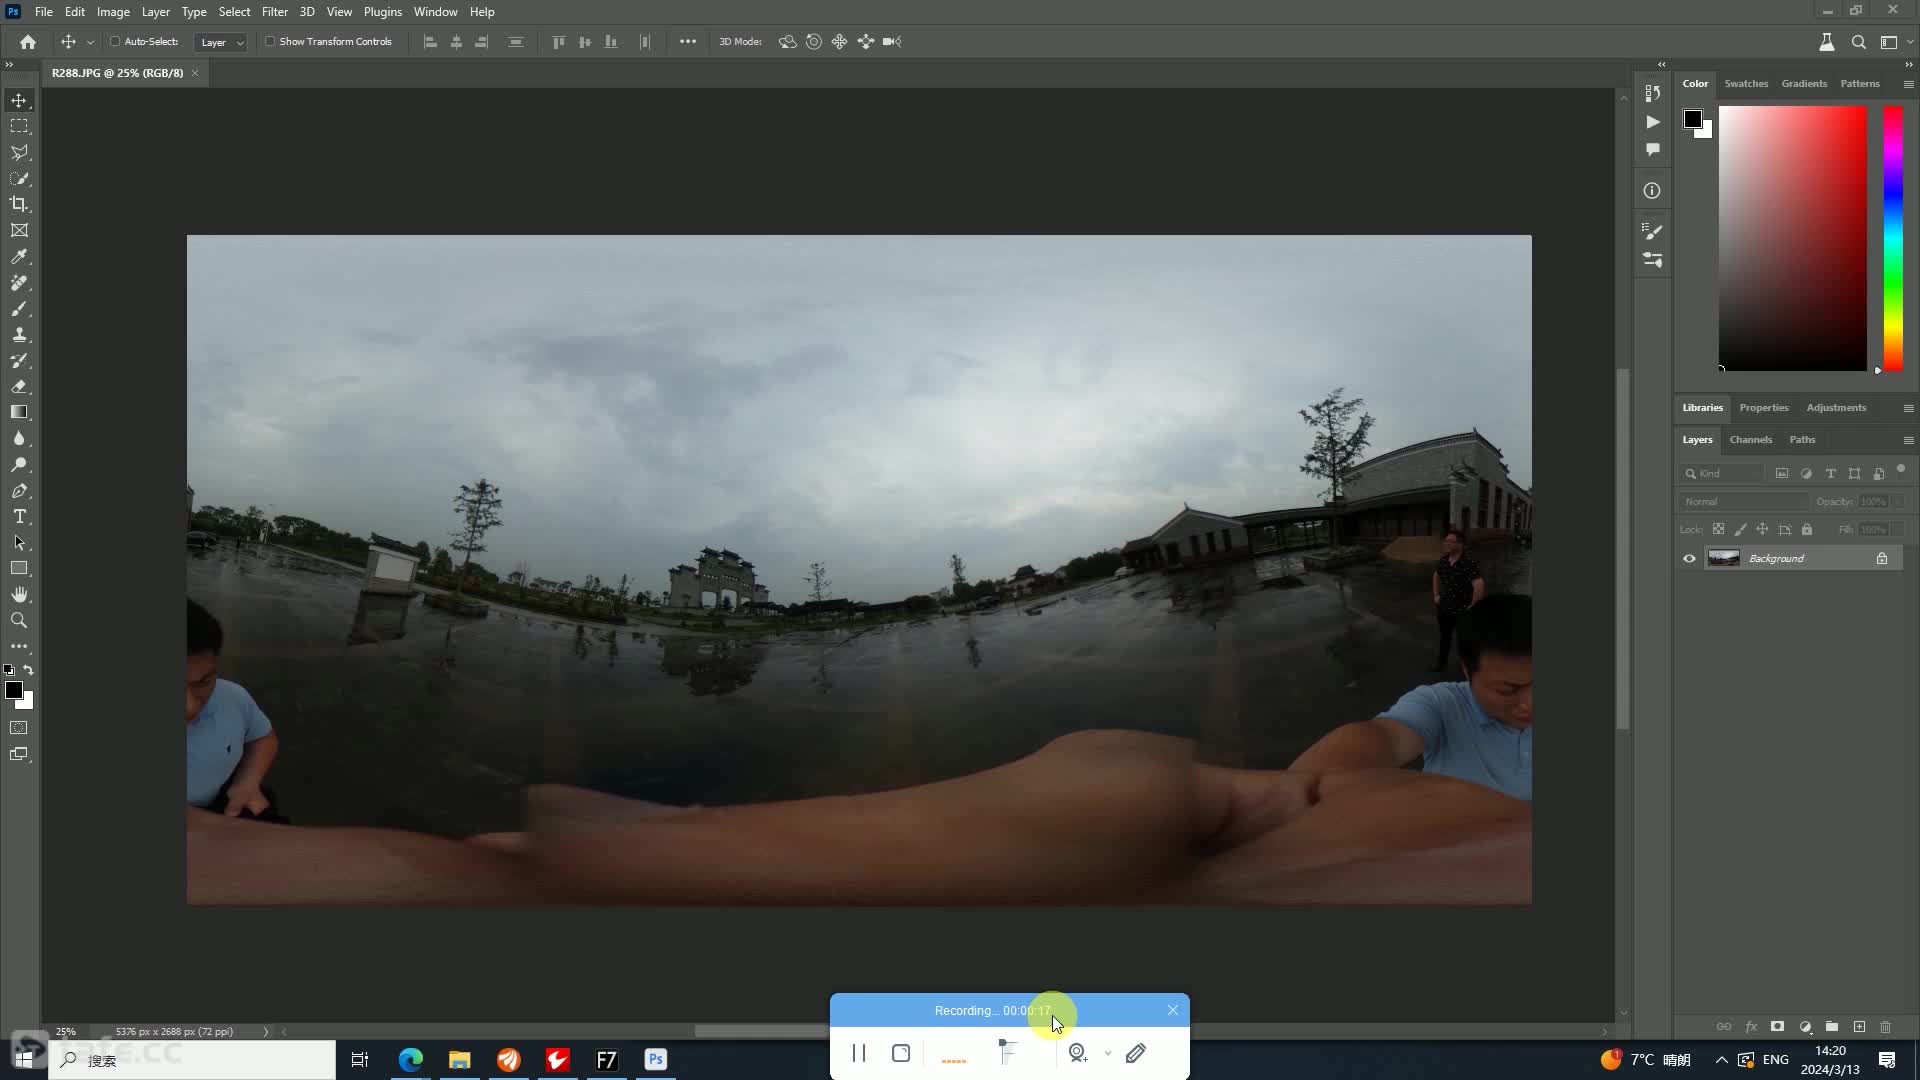Select the Pen tool
The width and height of the screenshot is (1920, 1080).
pos(19,491)
